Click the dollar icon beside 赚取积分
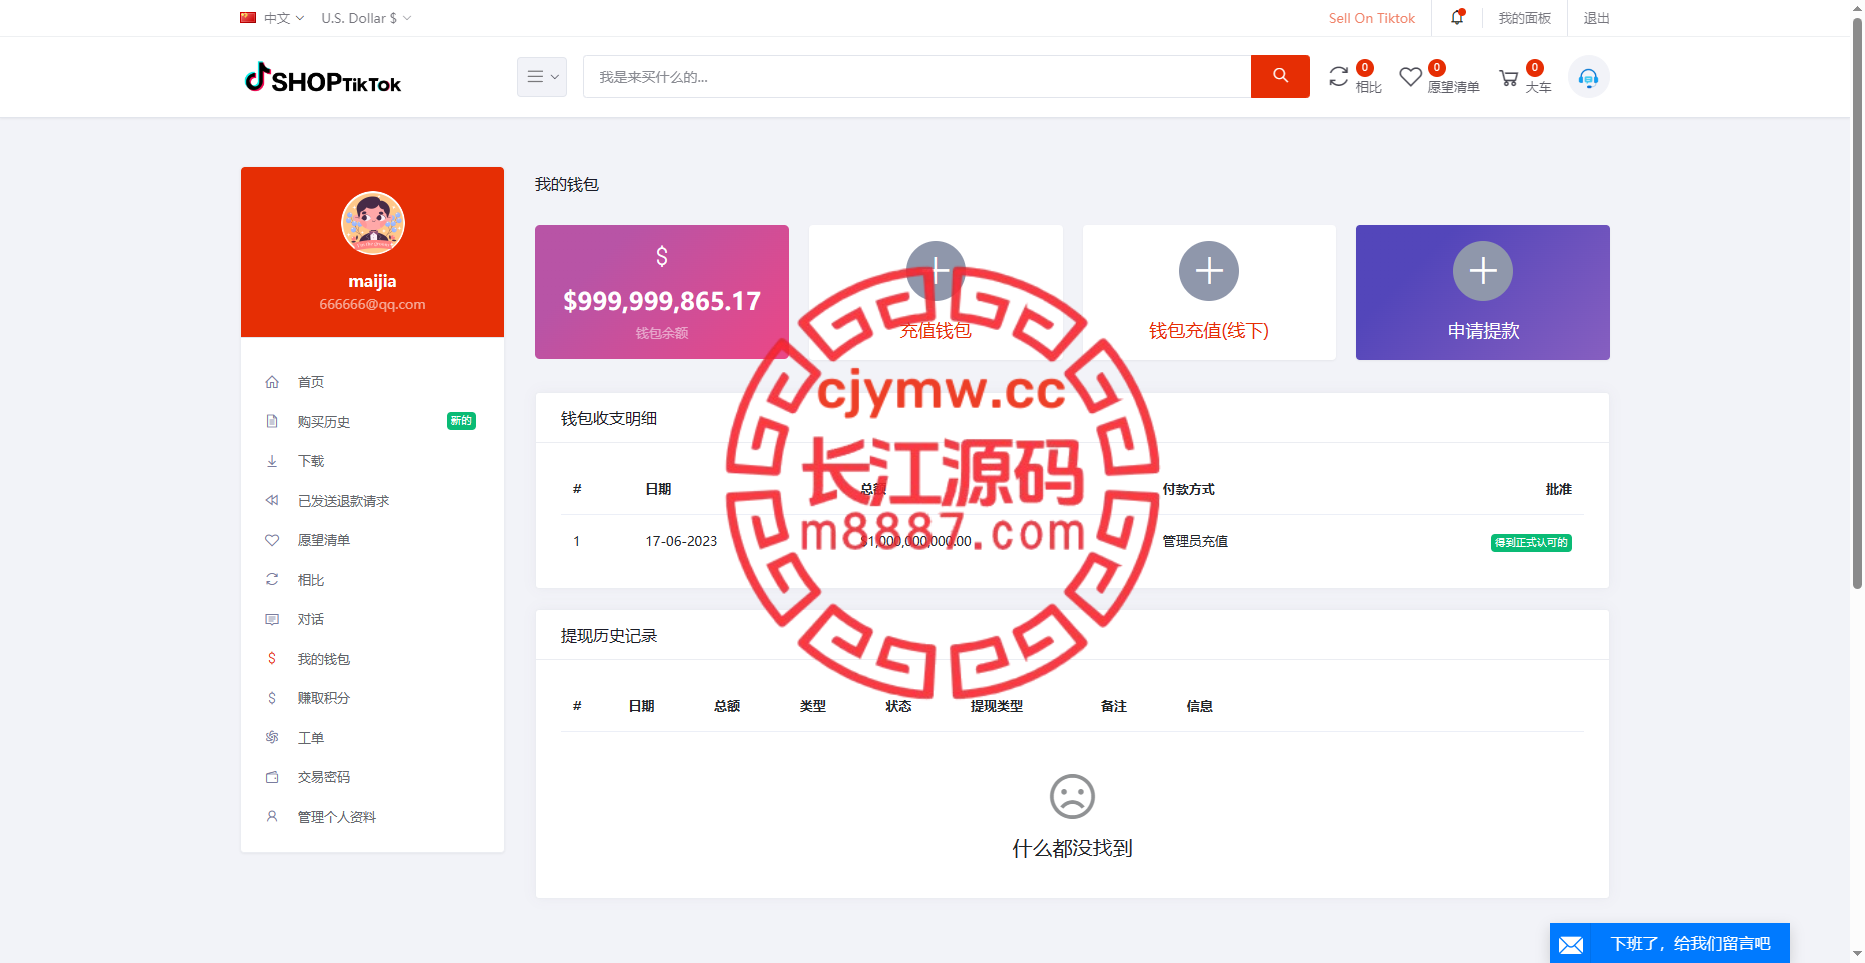The image size is (1865, 963). tap(272, 698)
